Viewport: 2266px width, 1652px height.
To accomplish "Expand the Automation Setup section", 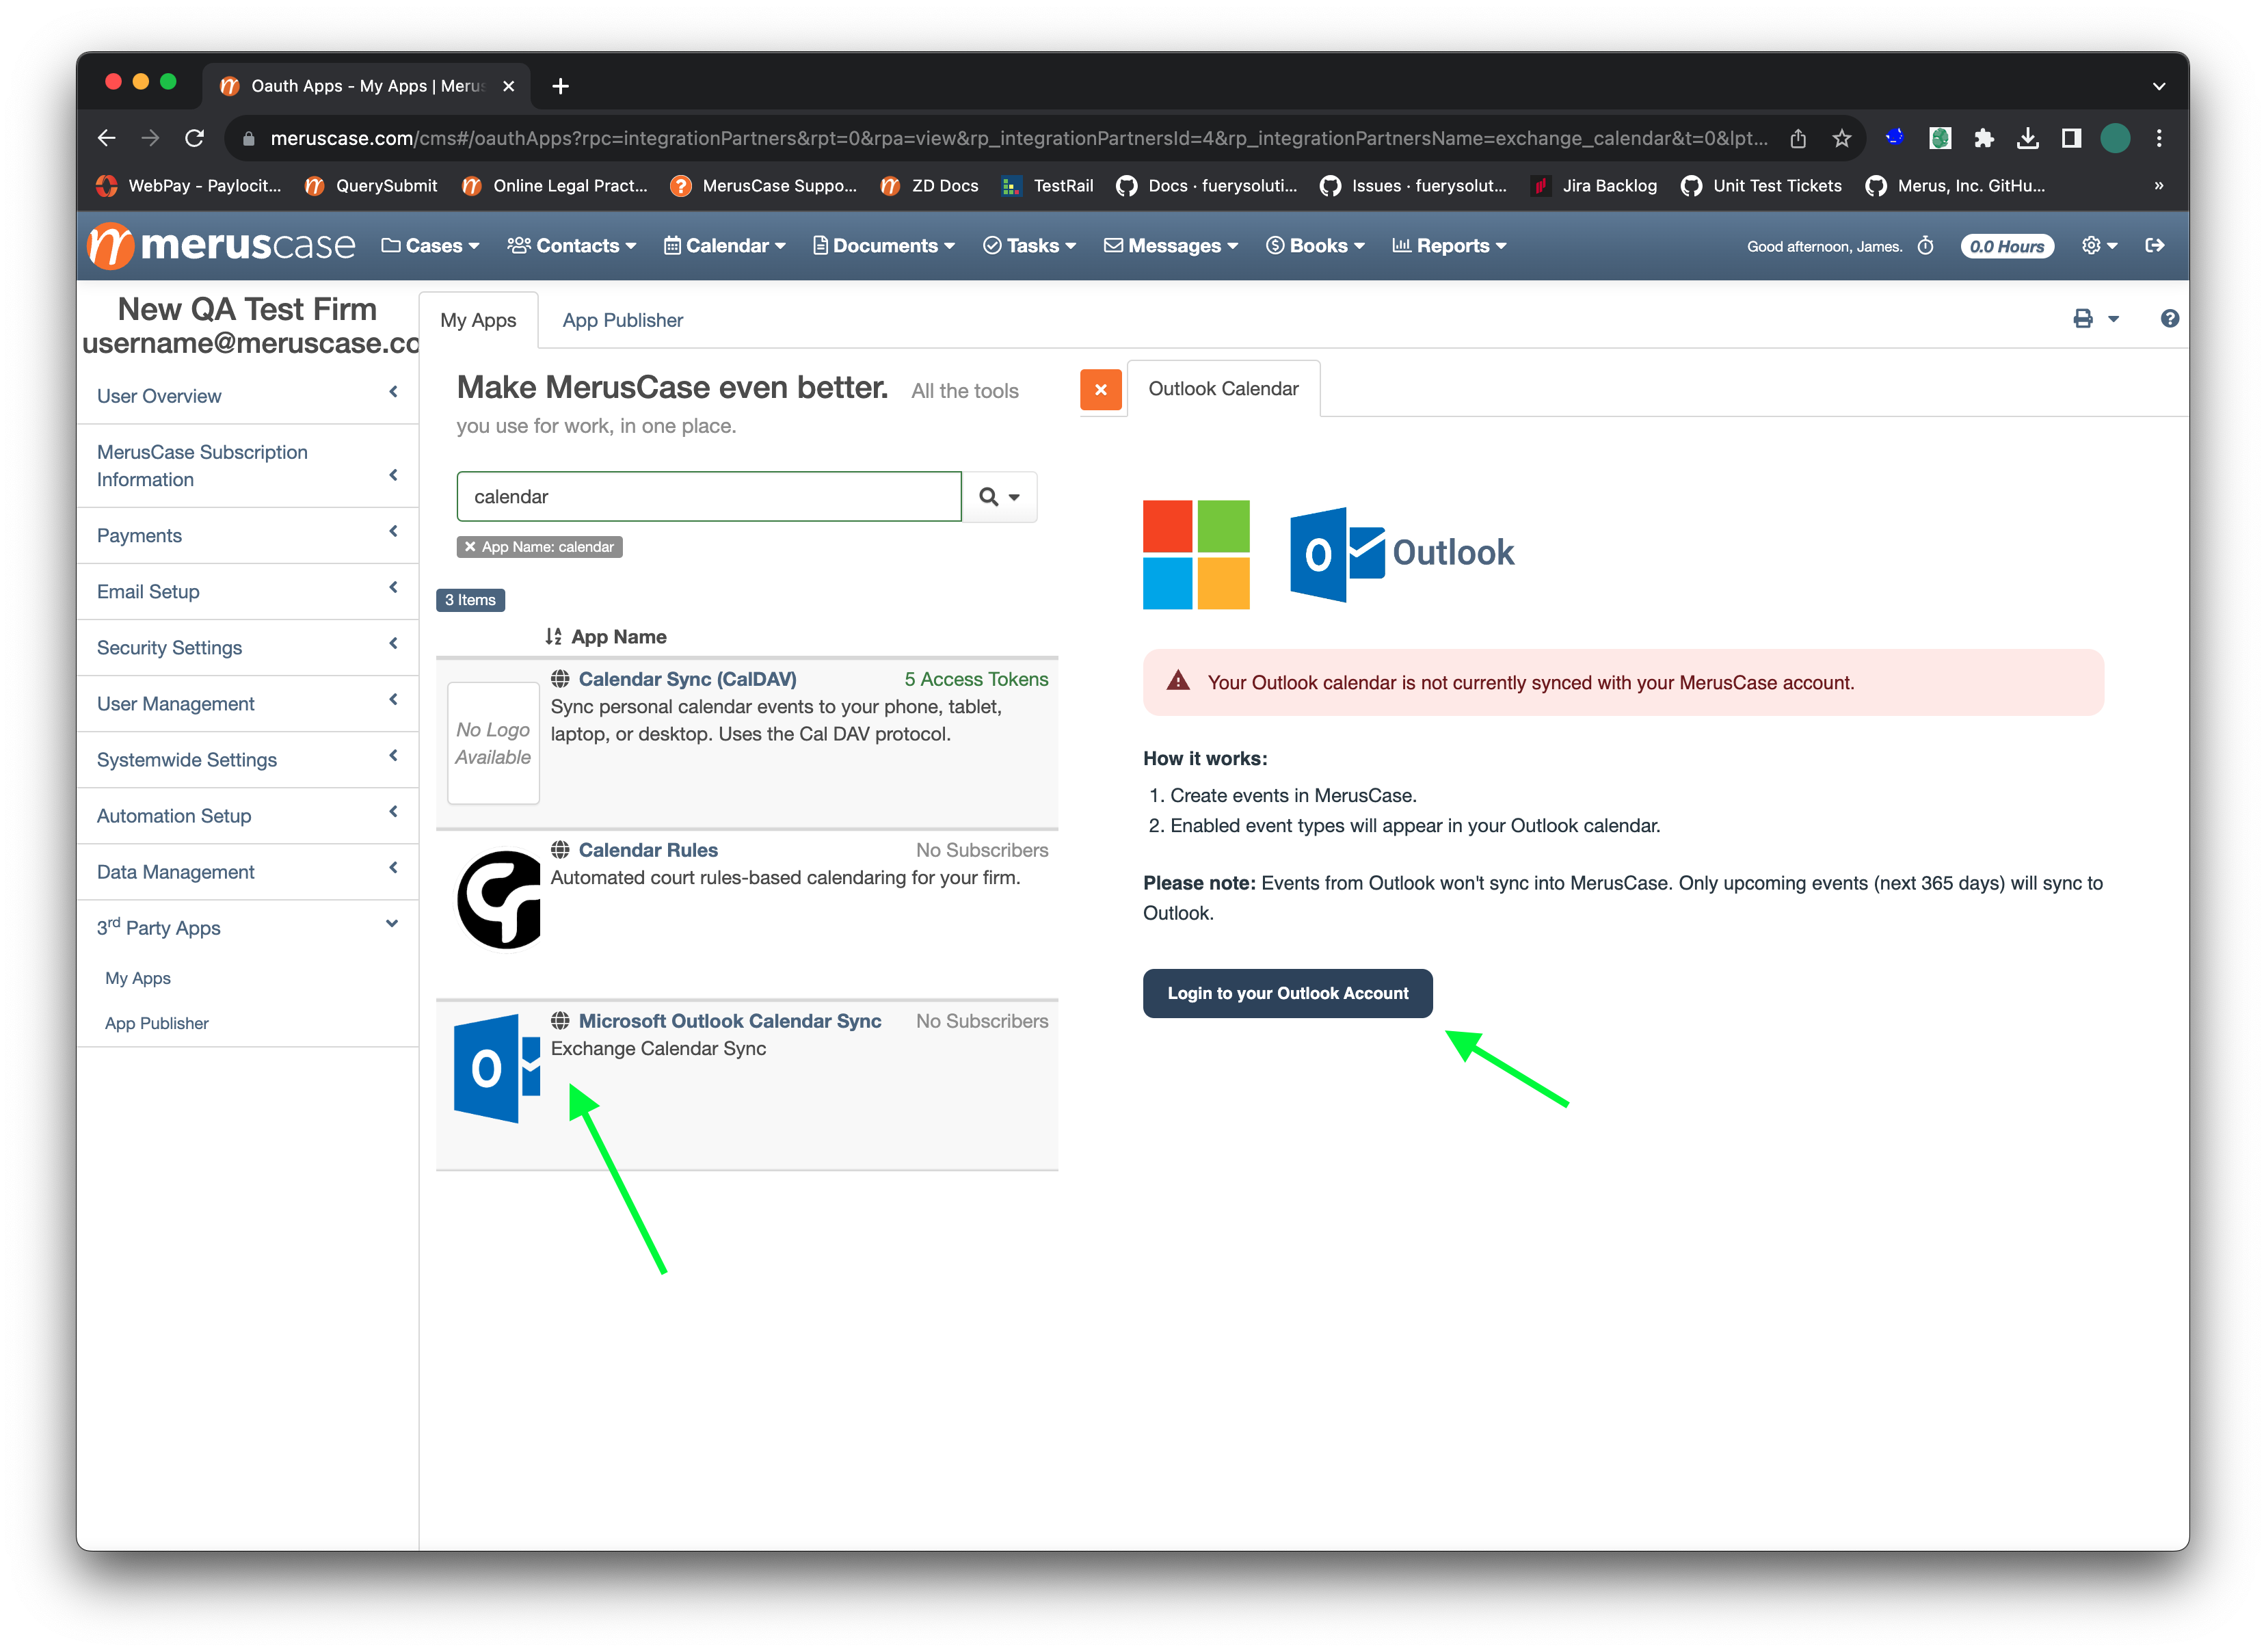I will coord(247,815).
